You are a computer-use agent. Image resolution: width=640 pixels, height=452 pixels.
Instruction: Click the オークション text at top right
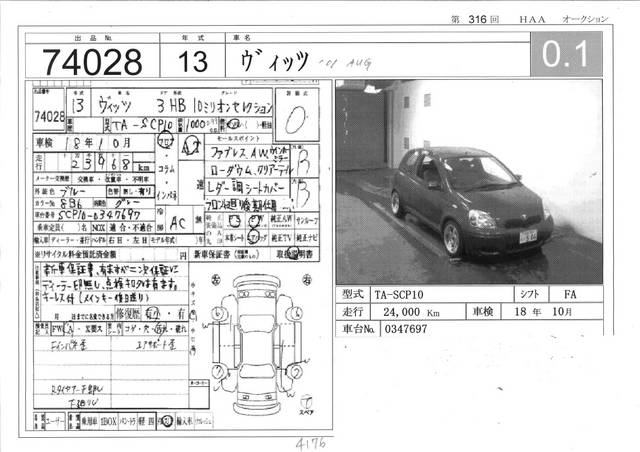585,19
